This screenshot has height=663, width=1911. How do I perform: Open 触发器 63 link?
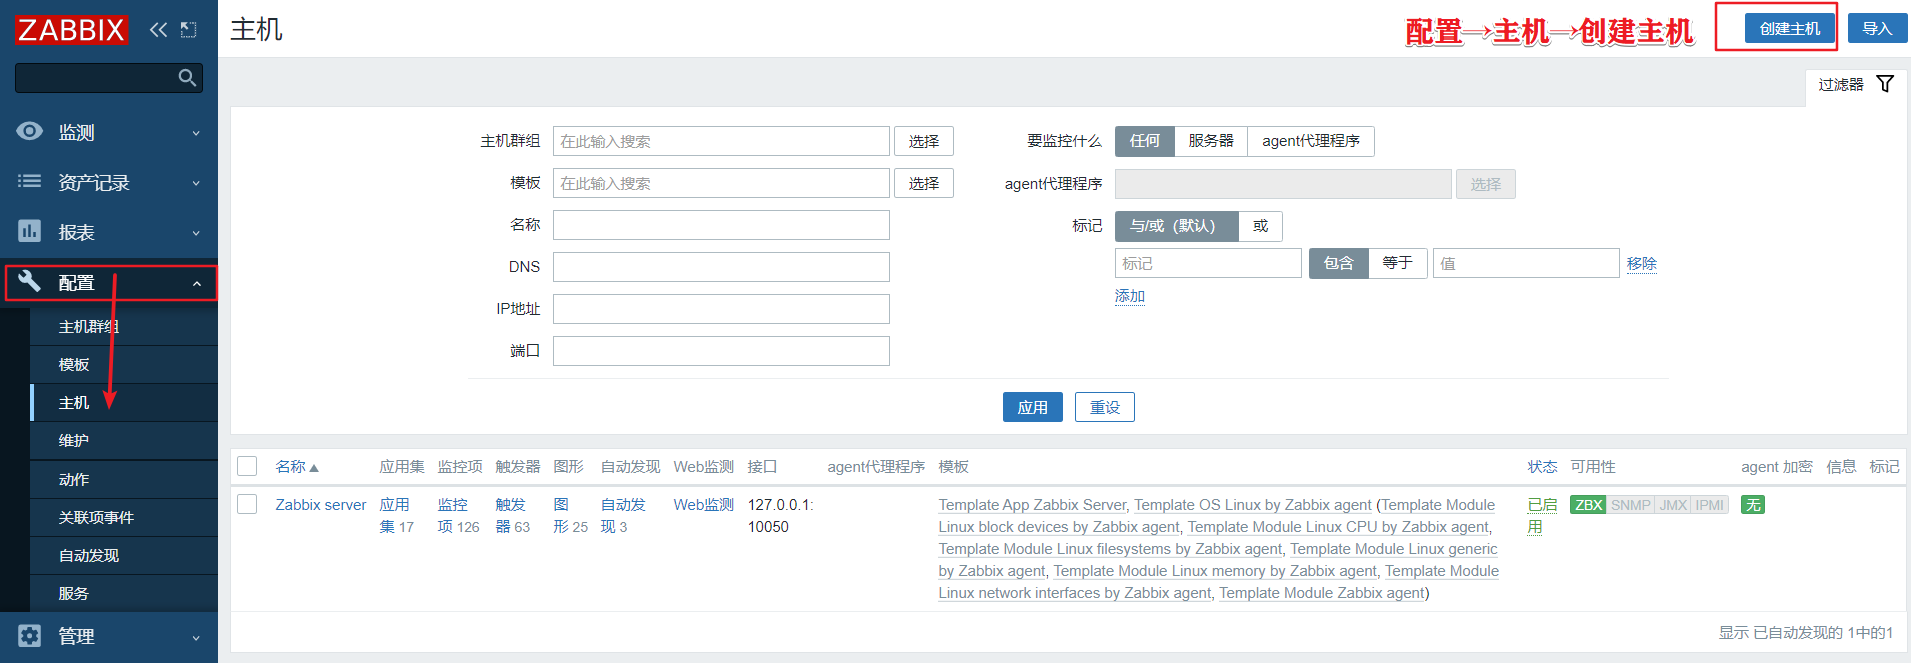pos(510,516)
